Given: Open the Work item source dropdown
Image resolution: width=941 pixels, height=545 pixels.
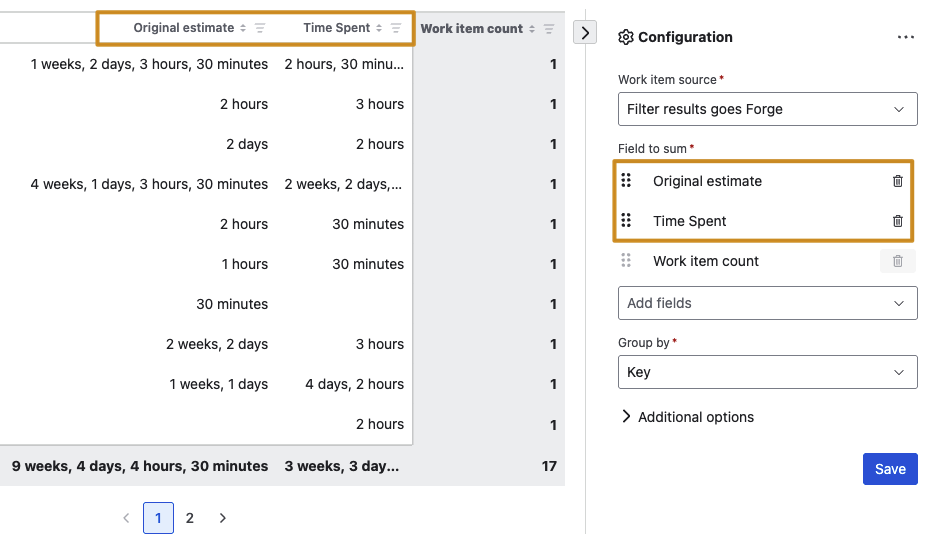Looking at the screenshot, I should click(767, 109).
